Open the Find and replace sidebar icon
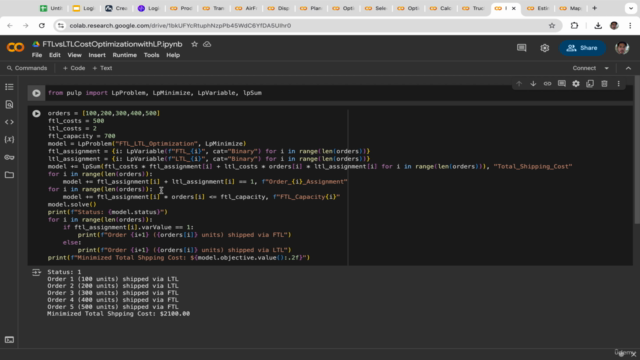640x360 pixels. point(9,104)
